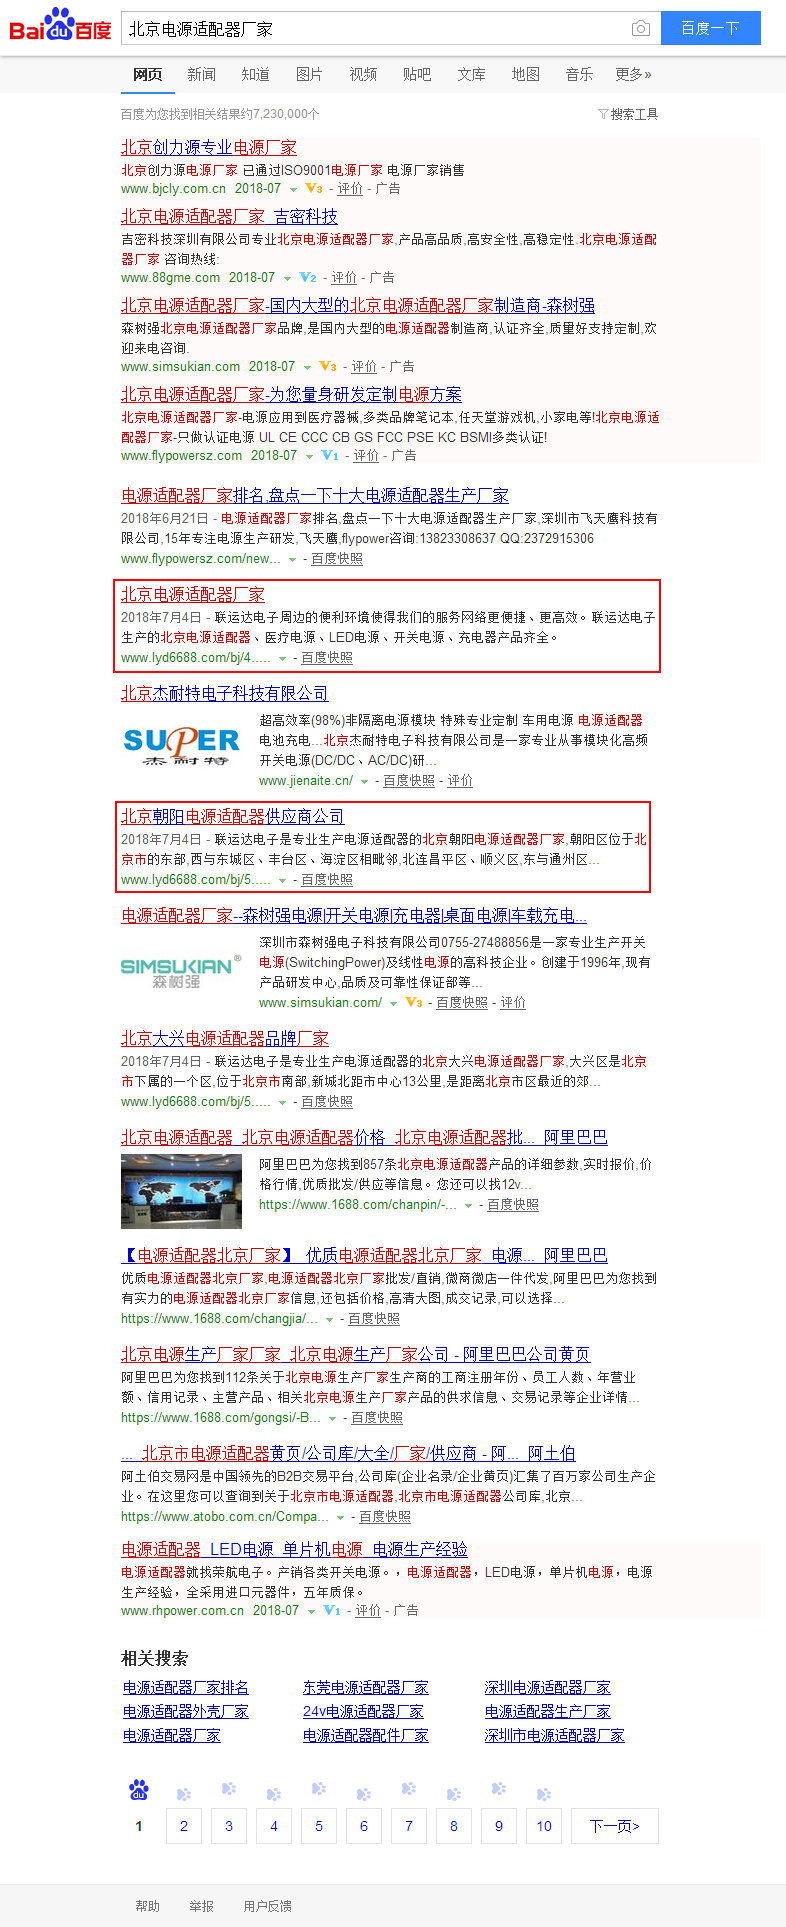Expand dropdown arrow next to www.flypowersz.com 2018-07
786x1927 pixels.
[309, 456]
